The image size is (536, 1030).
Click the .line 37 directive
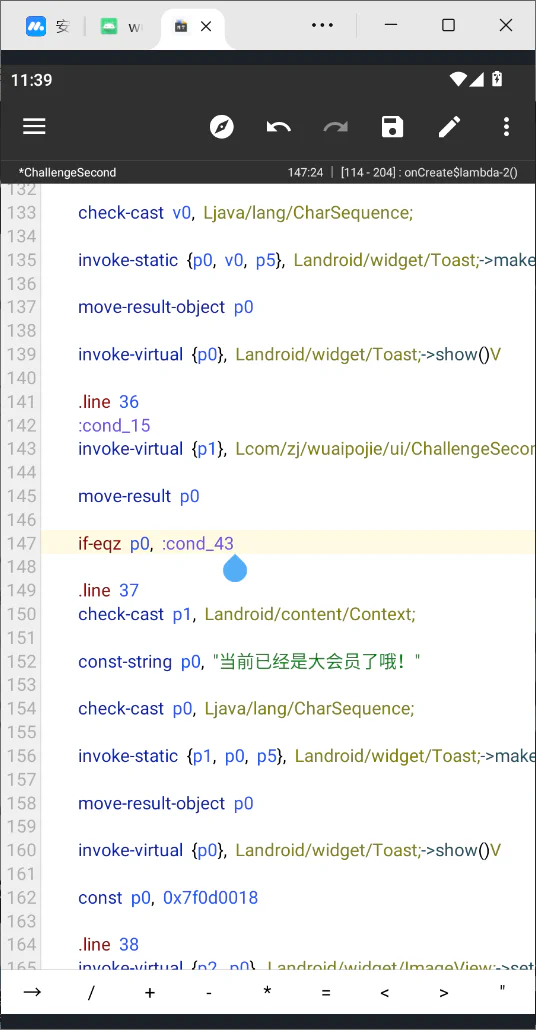click(108, 590)
